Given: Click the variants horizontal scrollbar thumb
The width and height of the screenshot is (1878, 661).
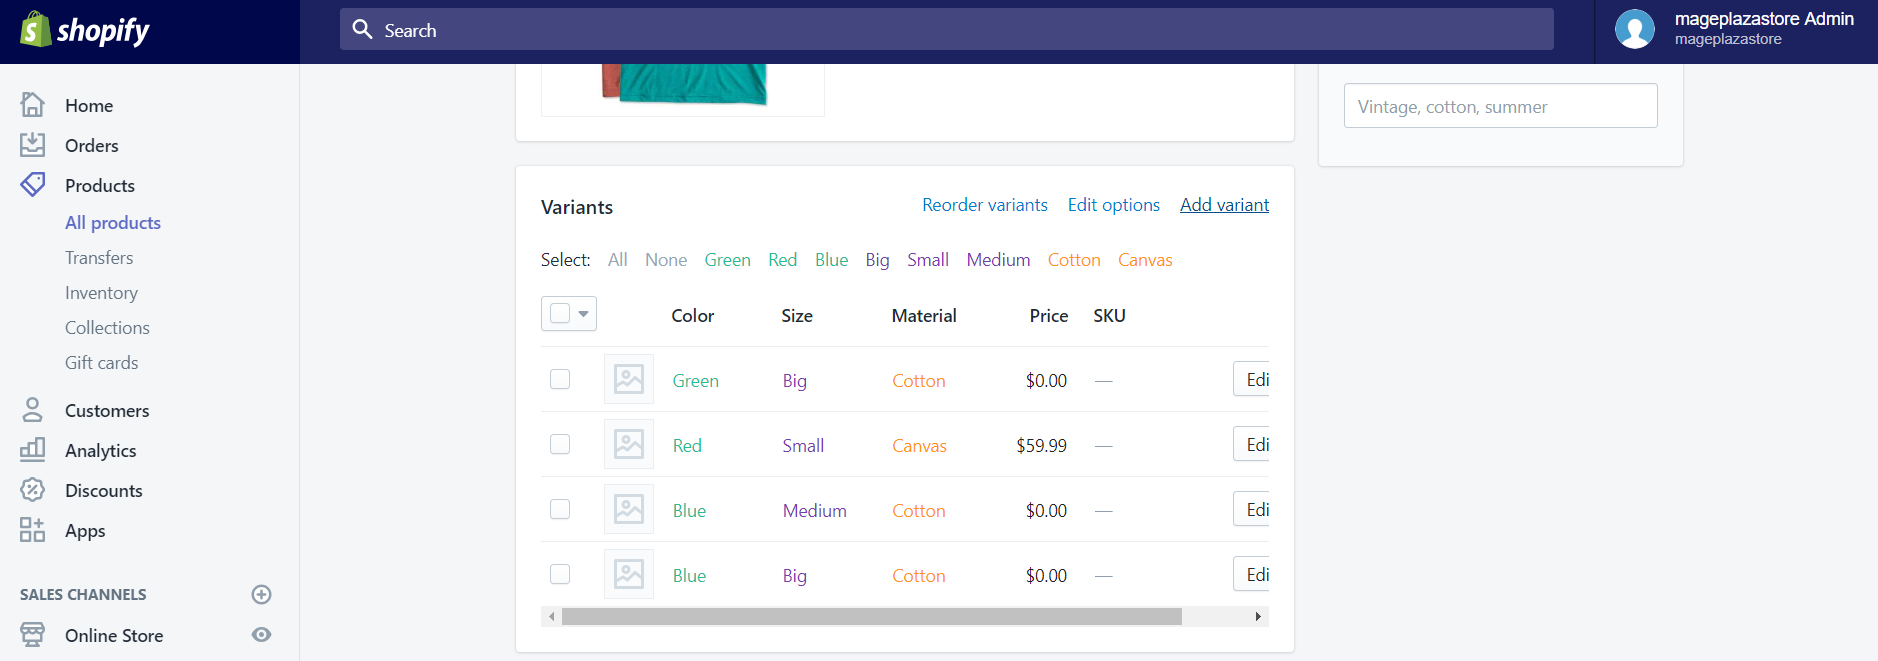Looking at the screenshot, I should (x=872, y=617).
